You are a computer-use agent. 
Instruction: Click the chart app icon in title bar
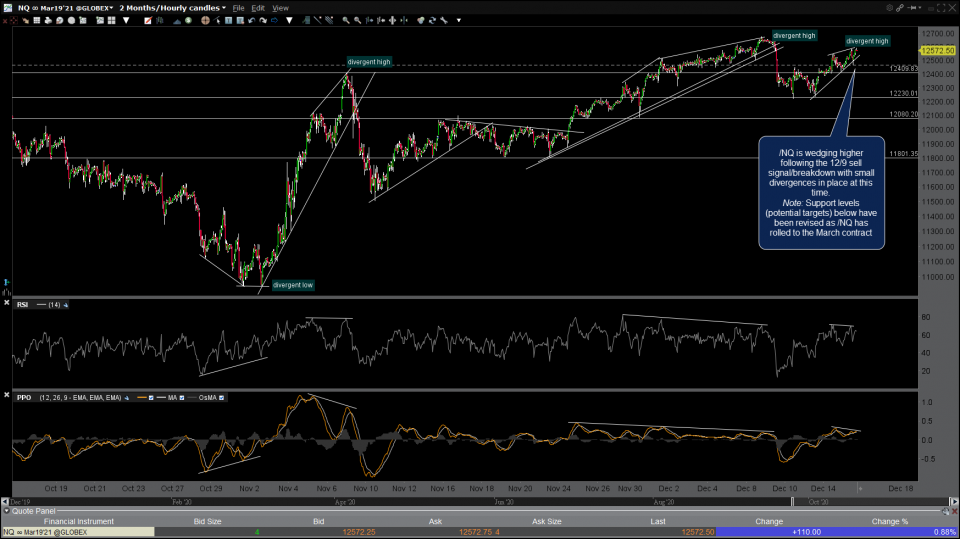pyautogui.click(x=7, y=8)
